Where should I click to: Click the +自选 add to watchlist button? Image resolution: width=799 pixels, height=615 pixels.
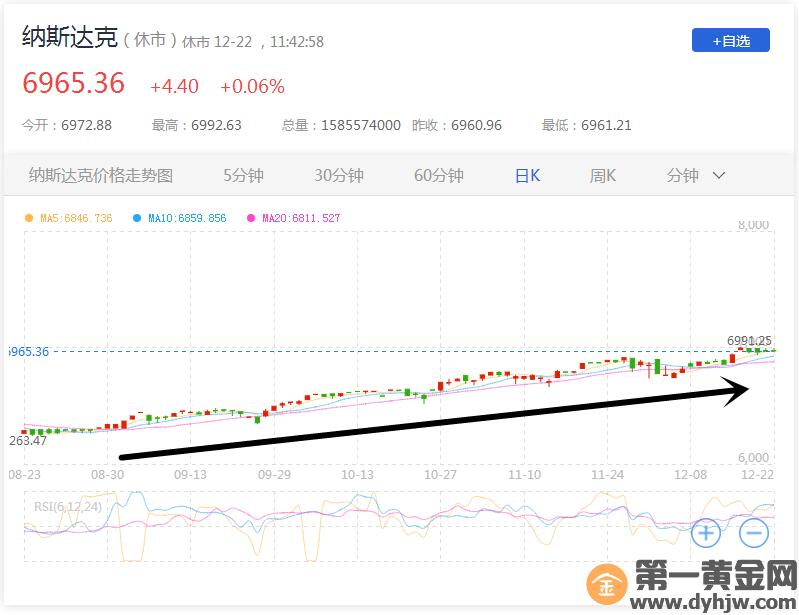click(730, 40)
